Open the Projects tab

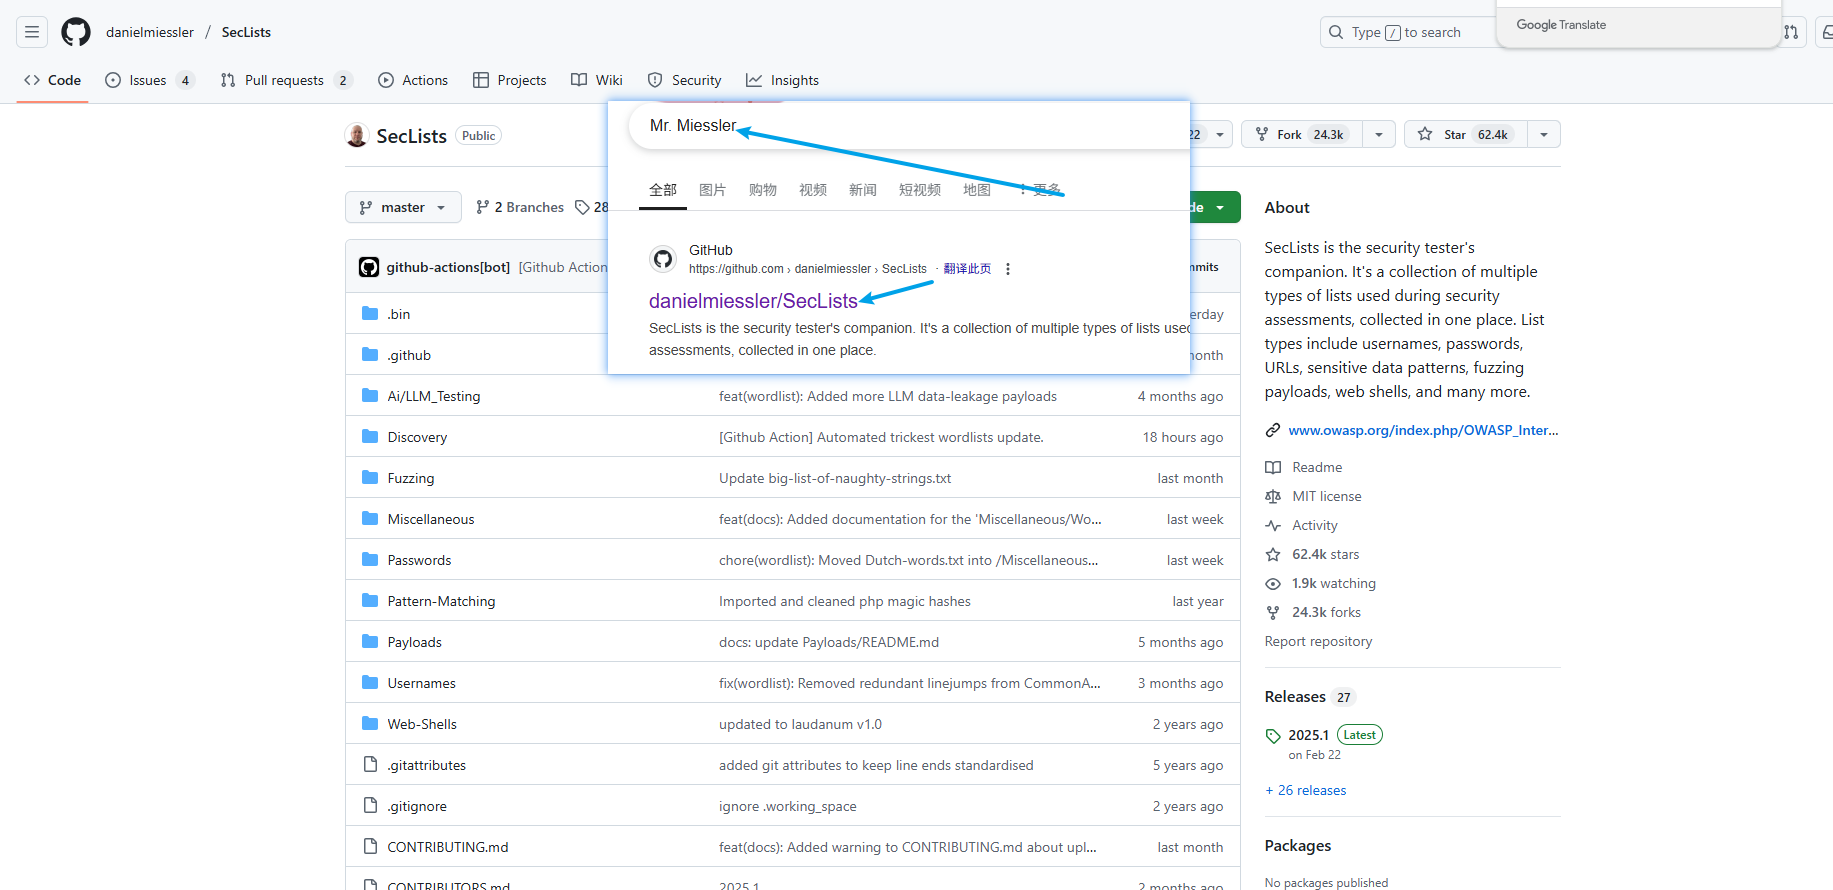pos(510,80)
